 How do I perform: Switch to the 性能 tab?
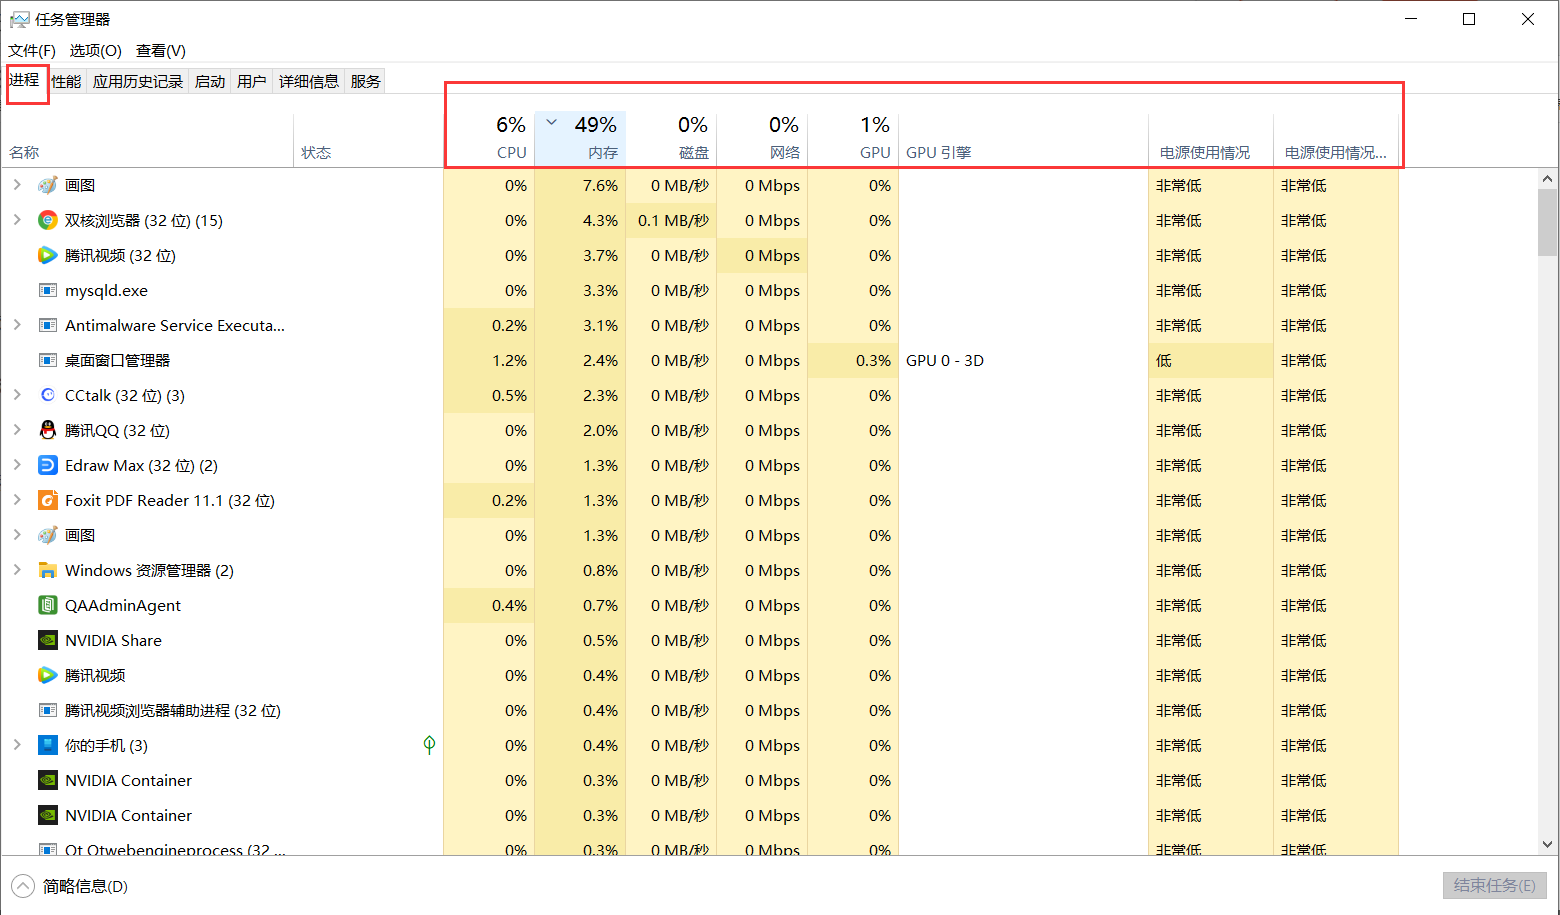(66, 81)
